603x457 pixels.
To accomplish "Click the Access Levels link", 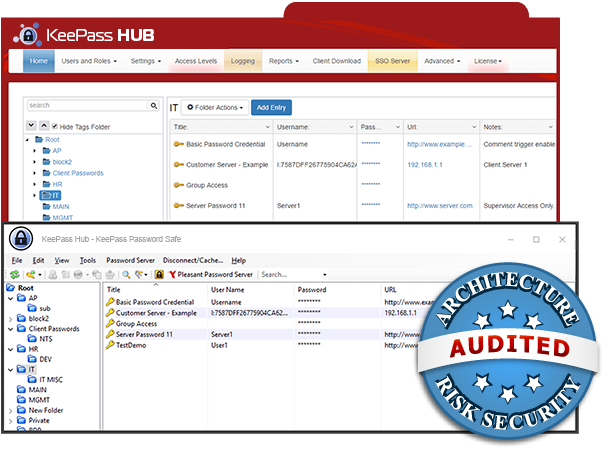I will pyautogui.click(x=196, y=61).
